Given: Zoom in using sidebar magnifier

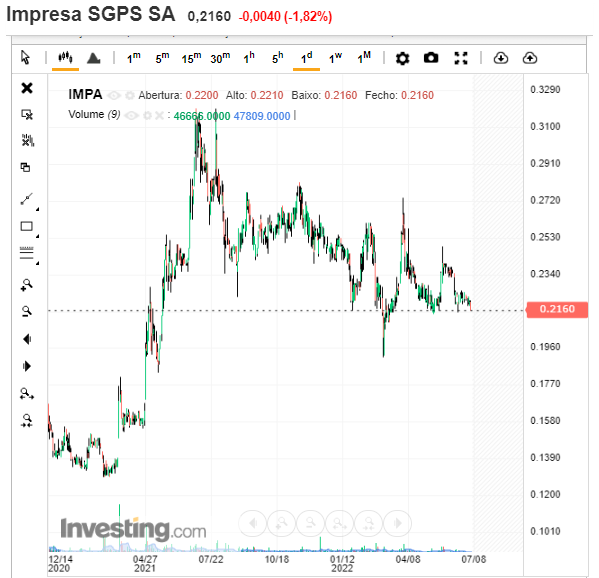Looking at the screenshot, I should pyautogui.click(x=26, y=285).
